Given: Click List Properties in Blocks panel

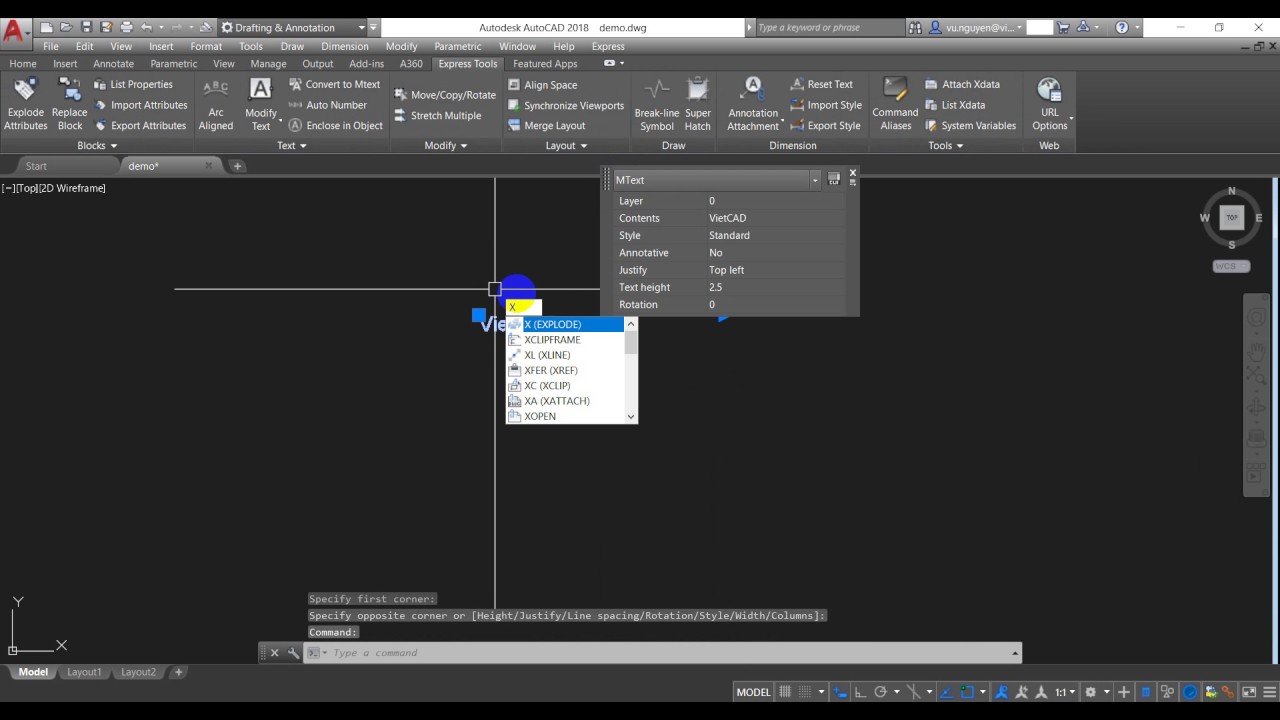Looking at the screenshot, I should 133,85.
